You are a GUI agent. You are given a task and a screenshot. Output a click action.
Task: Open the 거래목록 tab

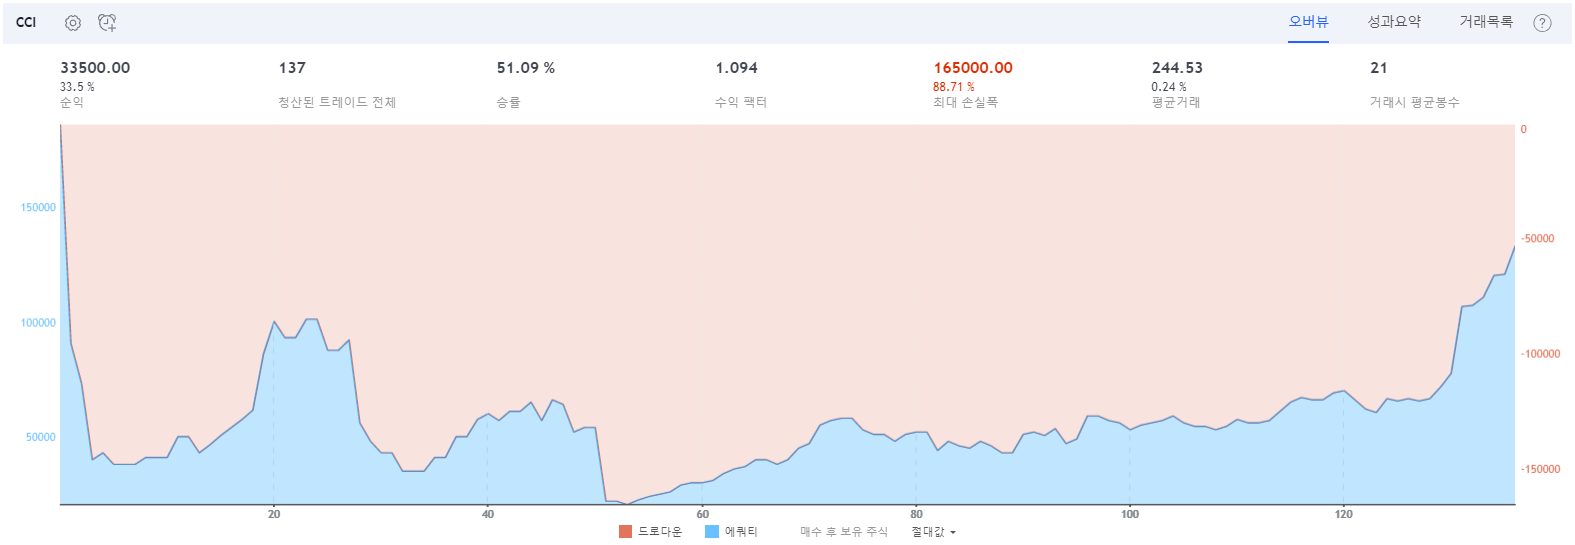(x=1485, y=22)
